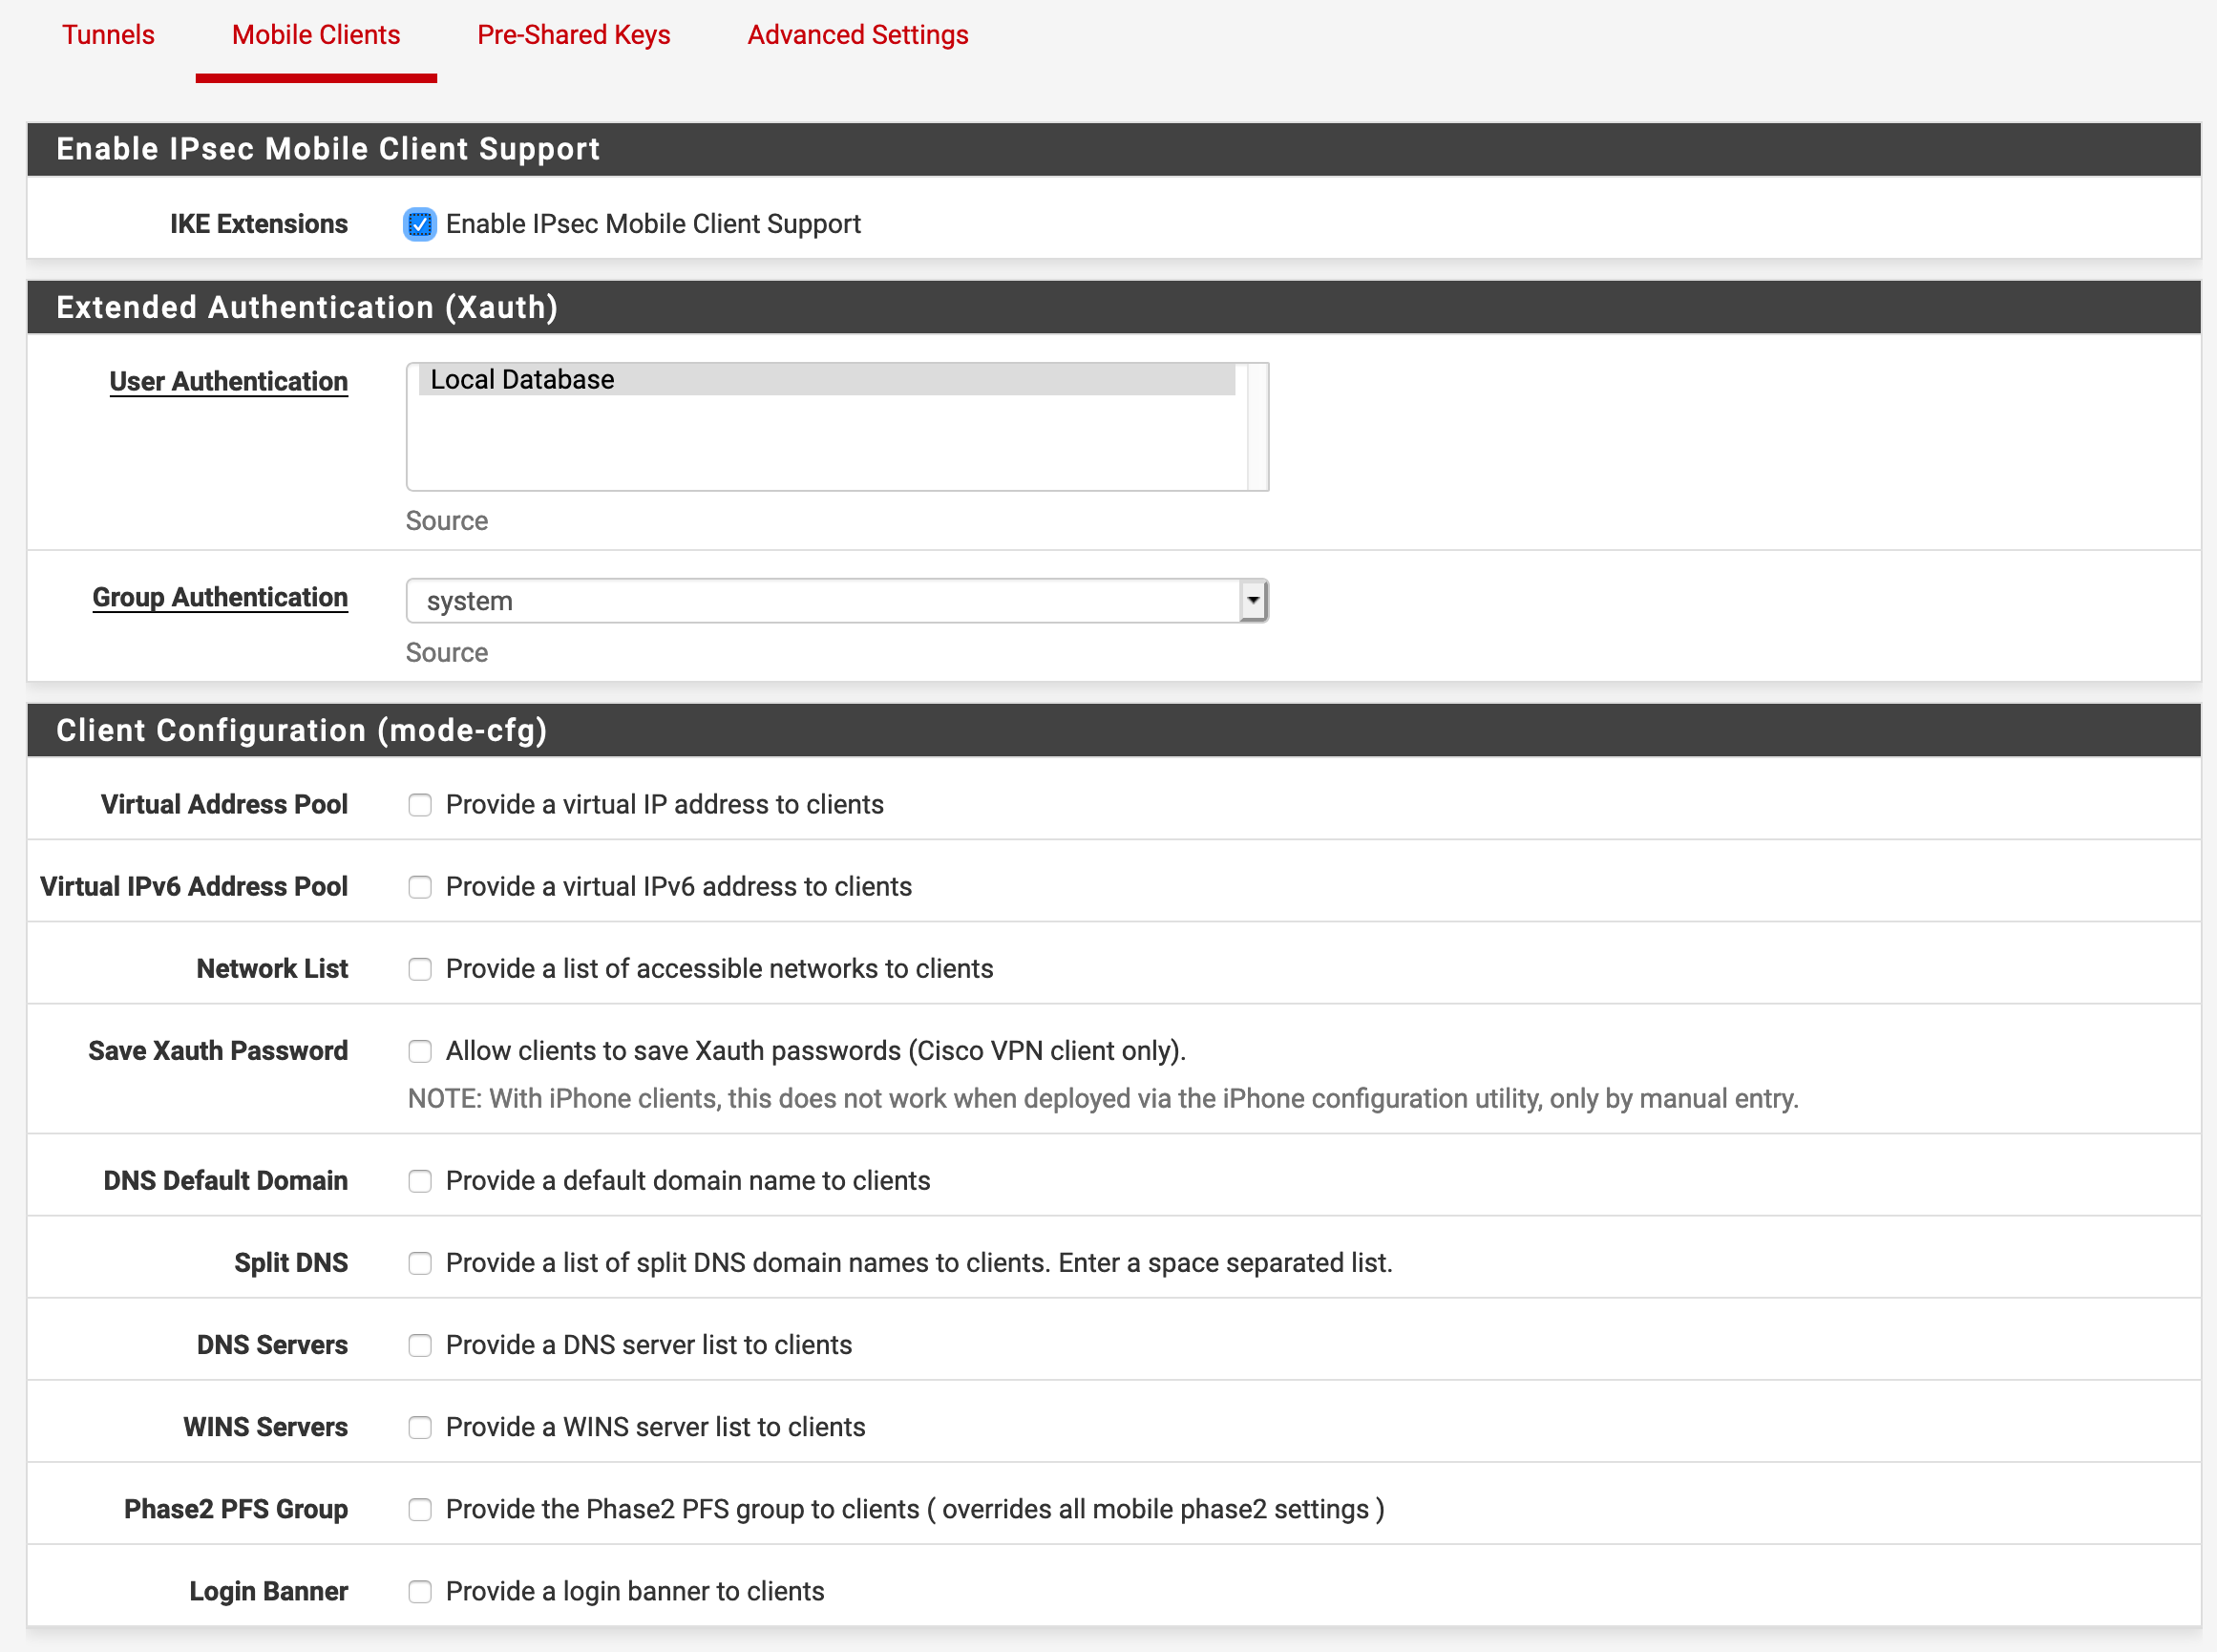Click the Login Banner label
This screenshot has width=2217, height=1652.
coord(269,1591)
